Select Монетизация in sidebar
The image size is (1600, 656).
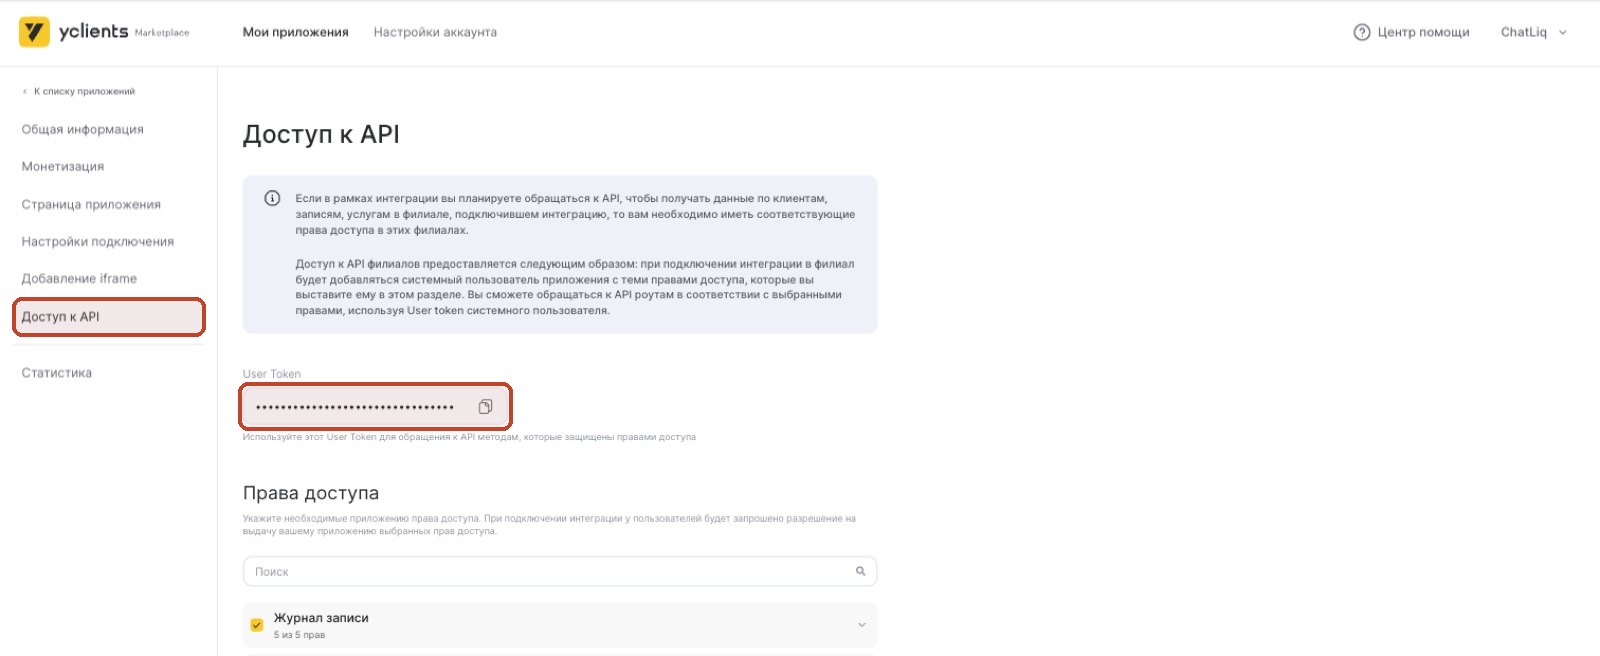[x=63, y=166]
